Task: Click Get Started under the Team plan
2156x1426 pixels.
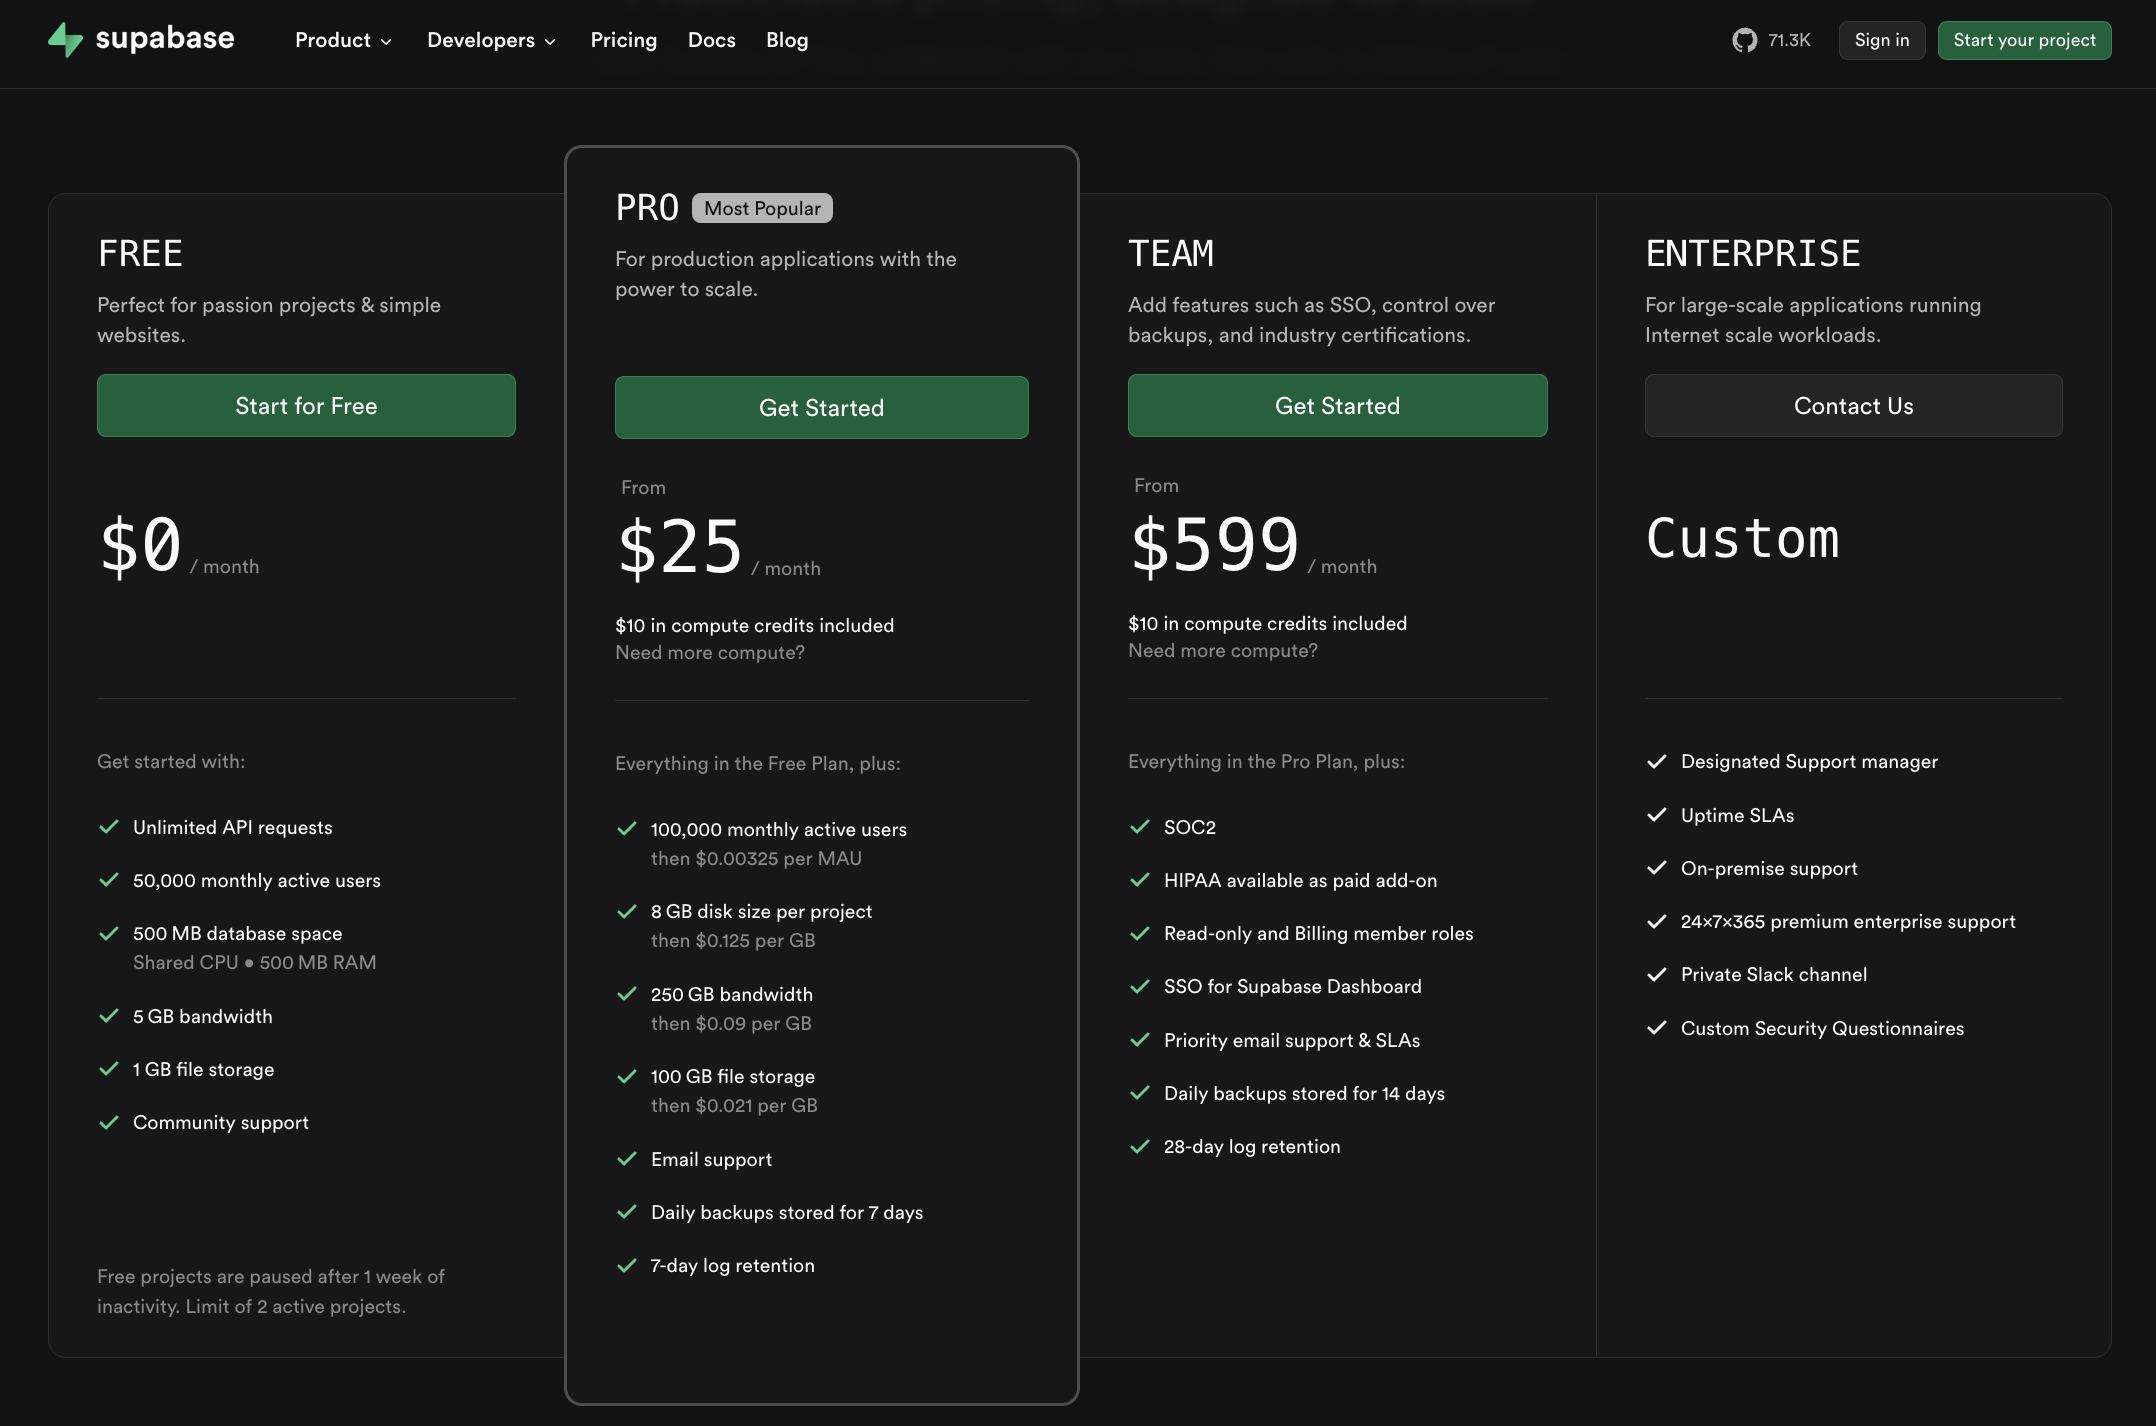Action: (x=1337, y=405)
